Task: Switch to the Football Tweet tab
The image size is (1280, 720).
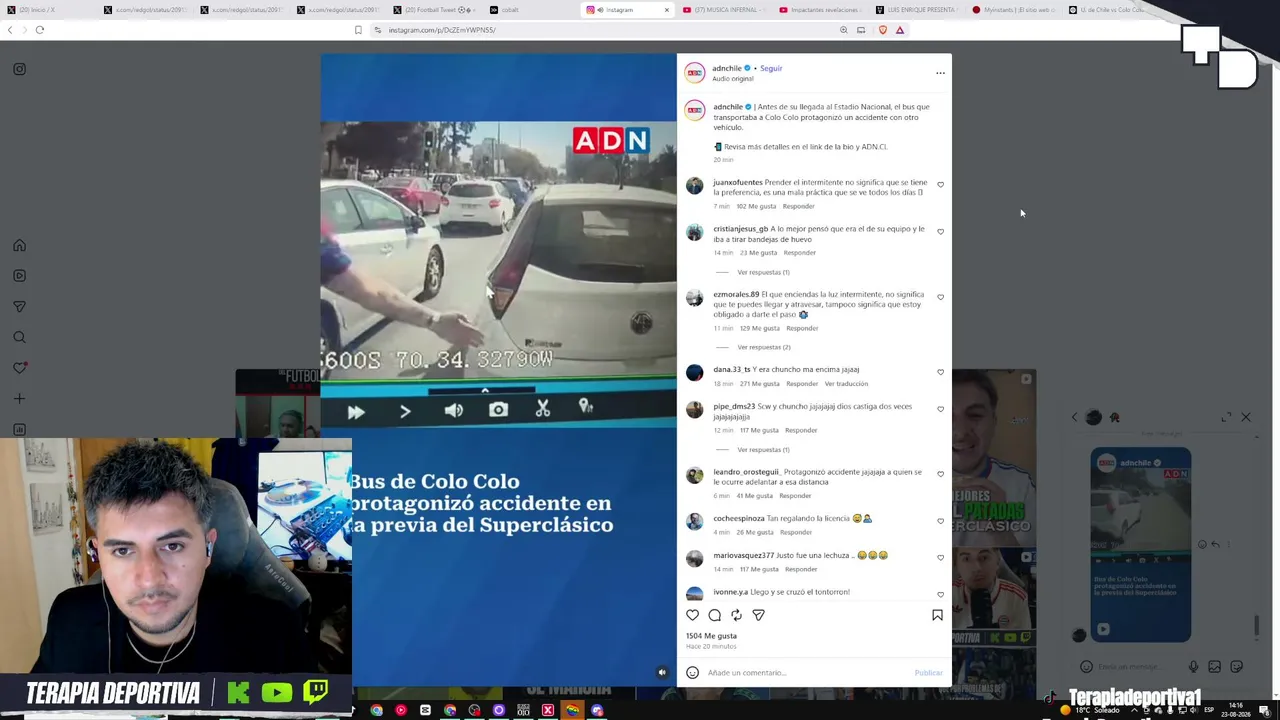Action: (x=435, y=10)
